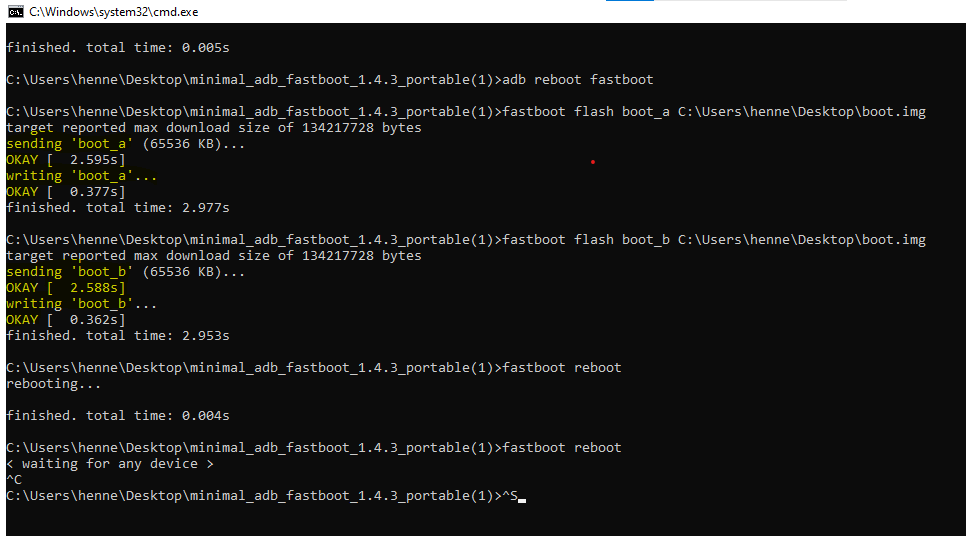This screenshot has width=966, height=536.
Task: Click the '^C' interrupt line
Action: click(x=14, y=479)
